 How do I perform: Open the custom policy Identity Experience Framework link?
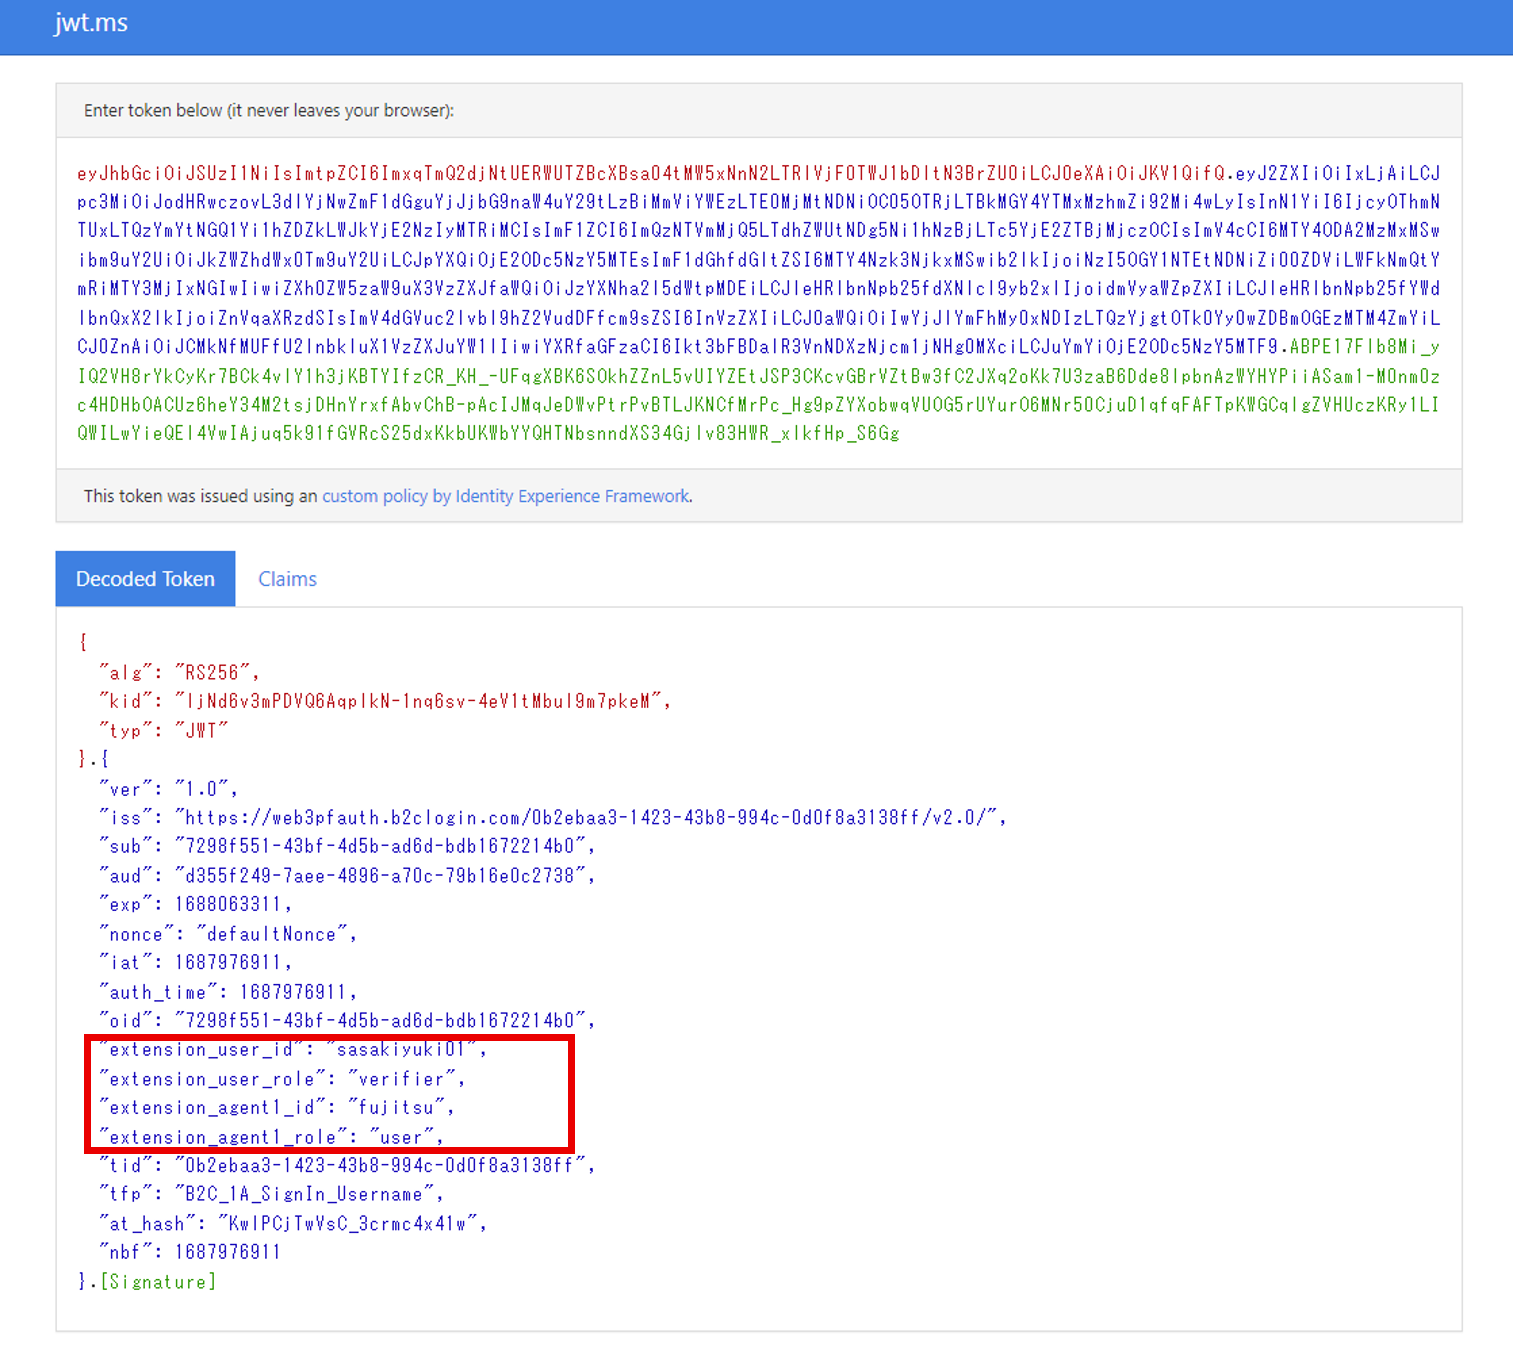click(x=506, y=496)
